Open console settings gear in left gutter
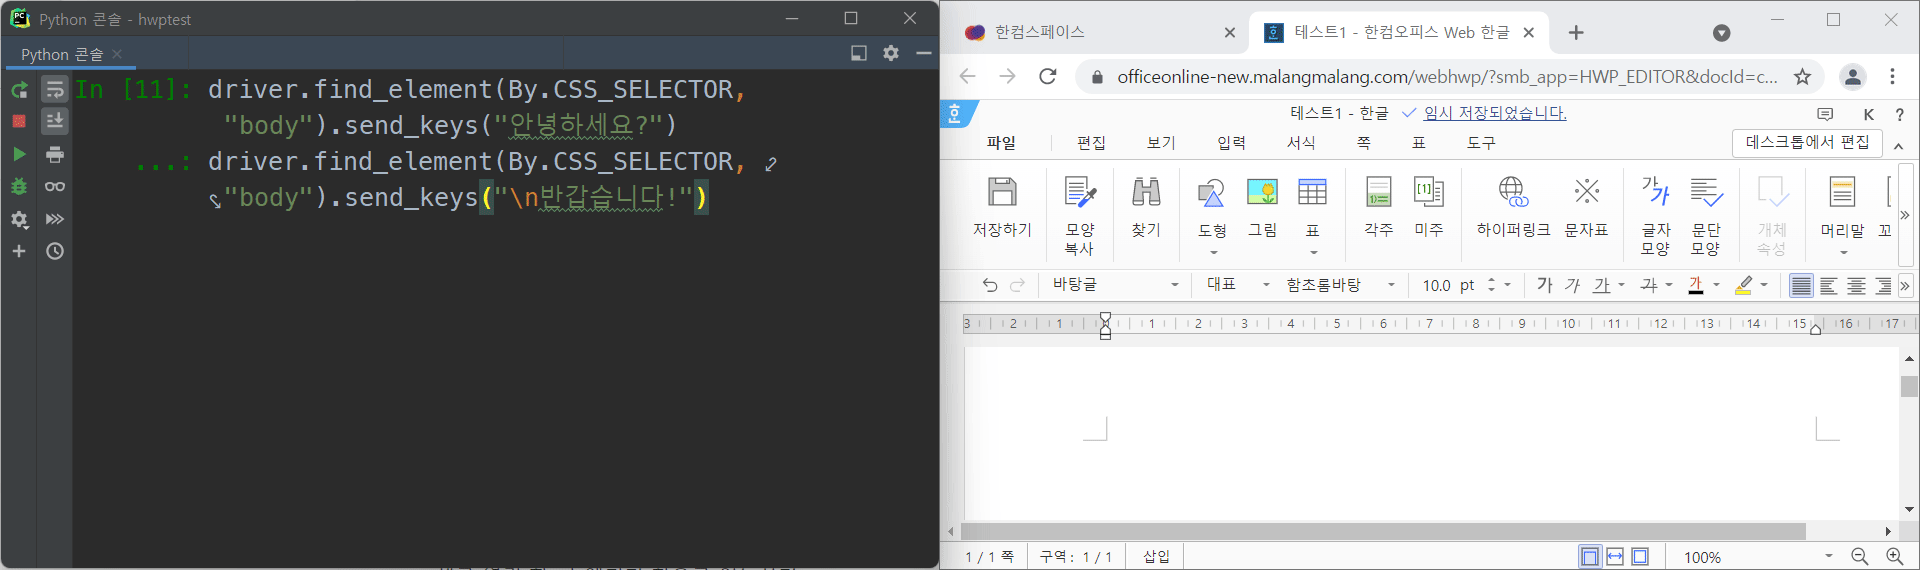This screenshot has width=1920, height=570. [19, 219]
